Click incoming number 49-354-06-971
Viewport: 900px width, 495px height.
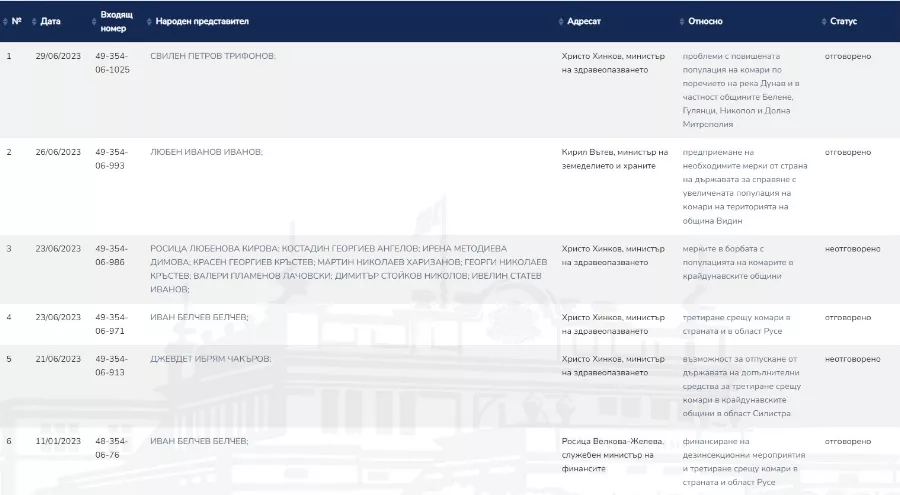111,324
